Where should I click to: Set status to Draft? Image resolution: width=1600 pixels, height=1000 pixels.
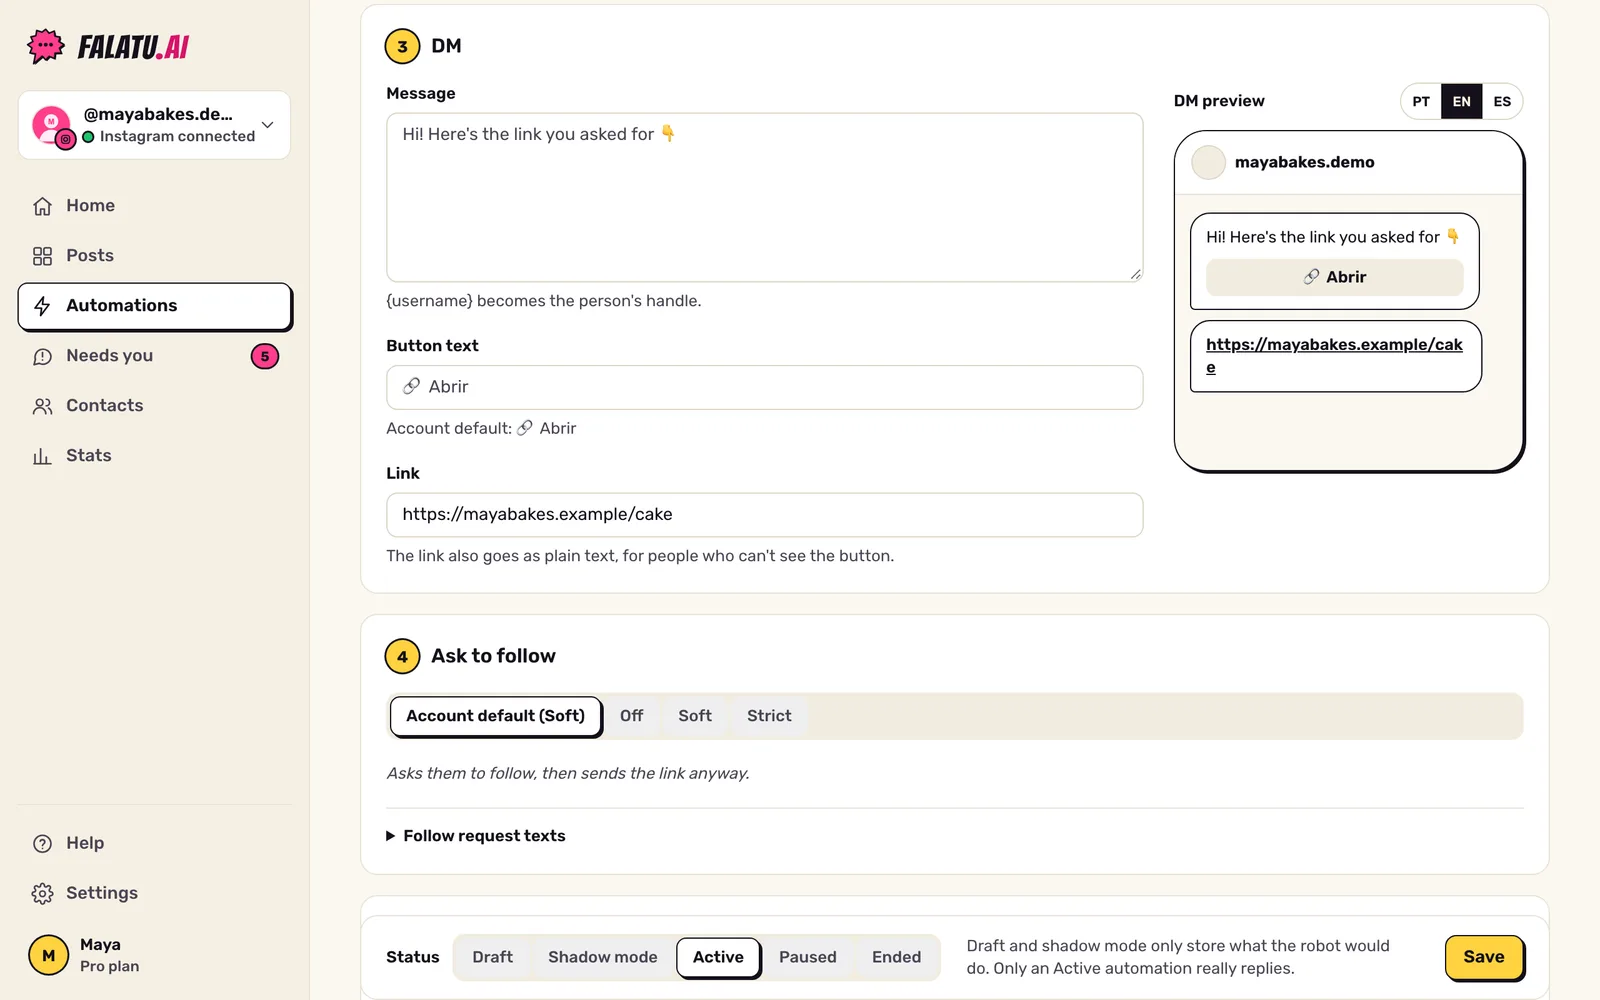click(493, 957)
